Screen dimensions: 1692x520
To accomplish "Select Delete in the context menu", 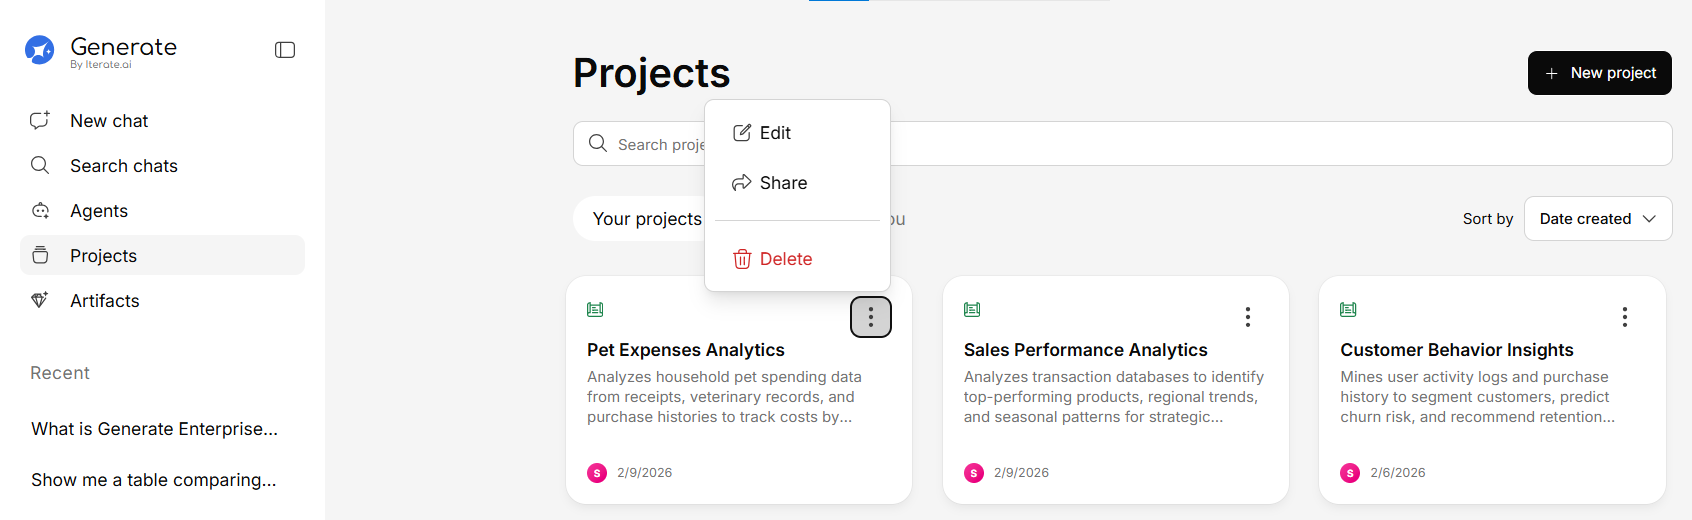I will click(785, 259).
